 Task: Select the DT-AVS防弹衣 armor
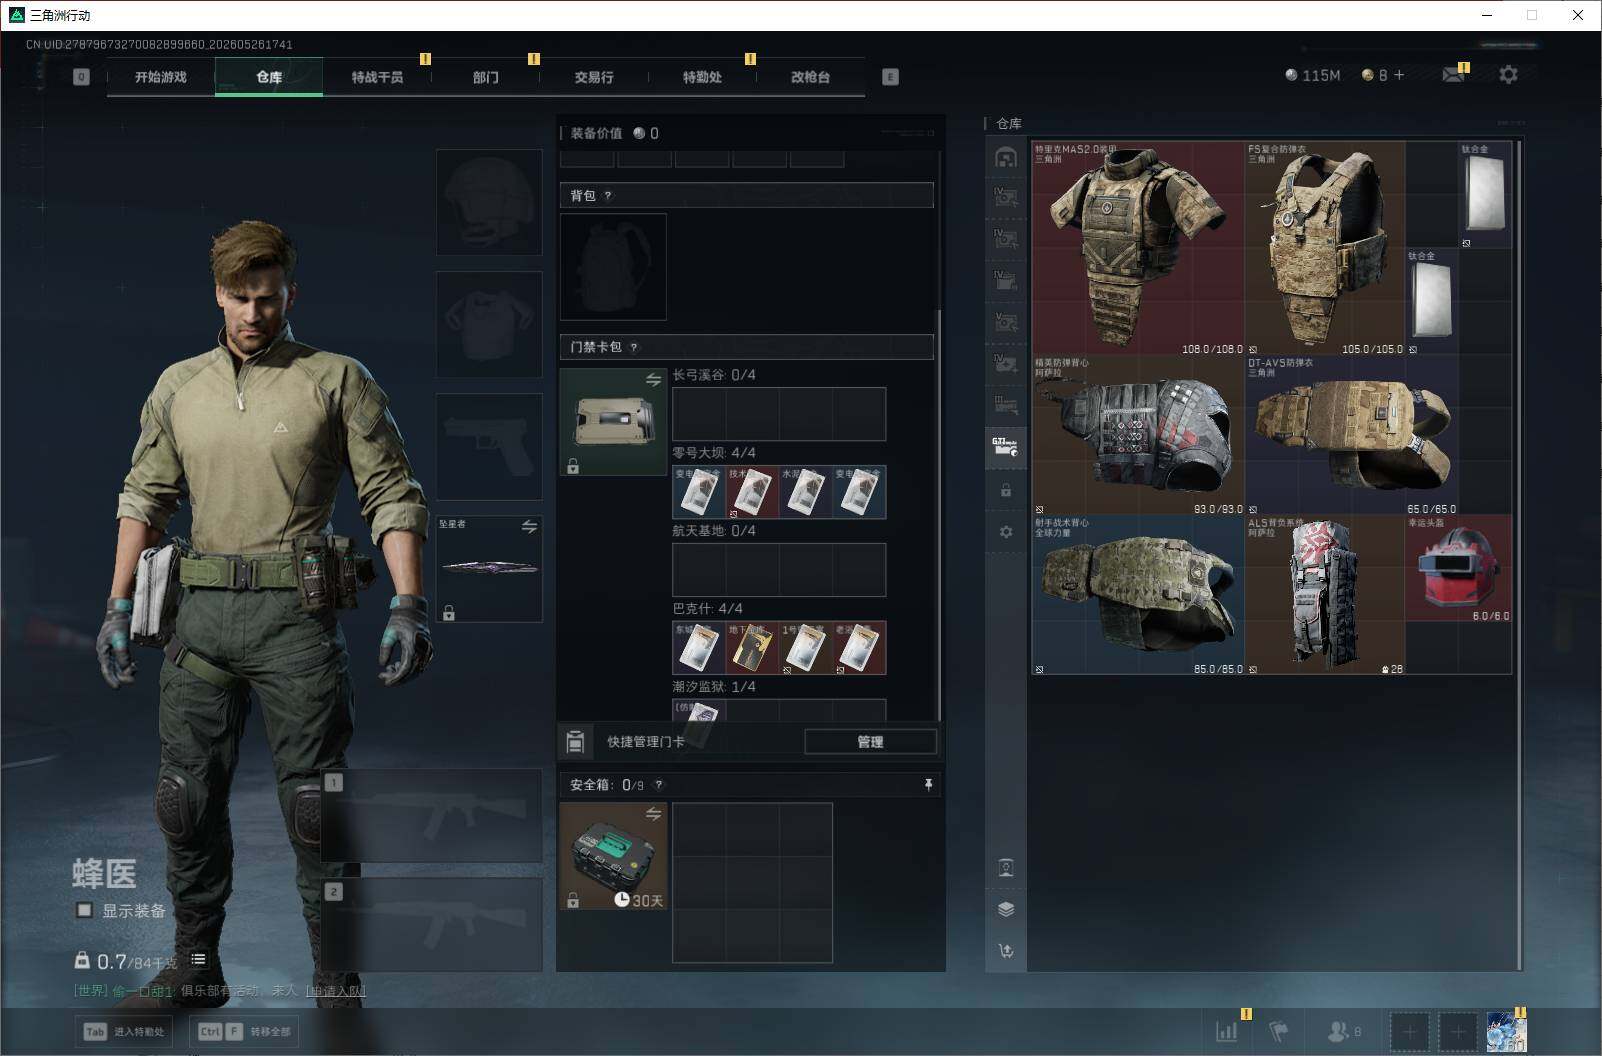(1352, 435)
